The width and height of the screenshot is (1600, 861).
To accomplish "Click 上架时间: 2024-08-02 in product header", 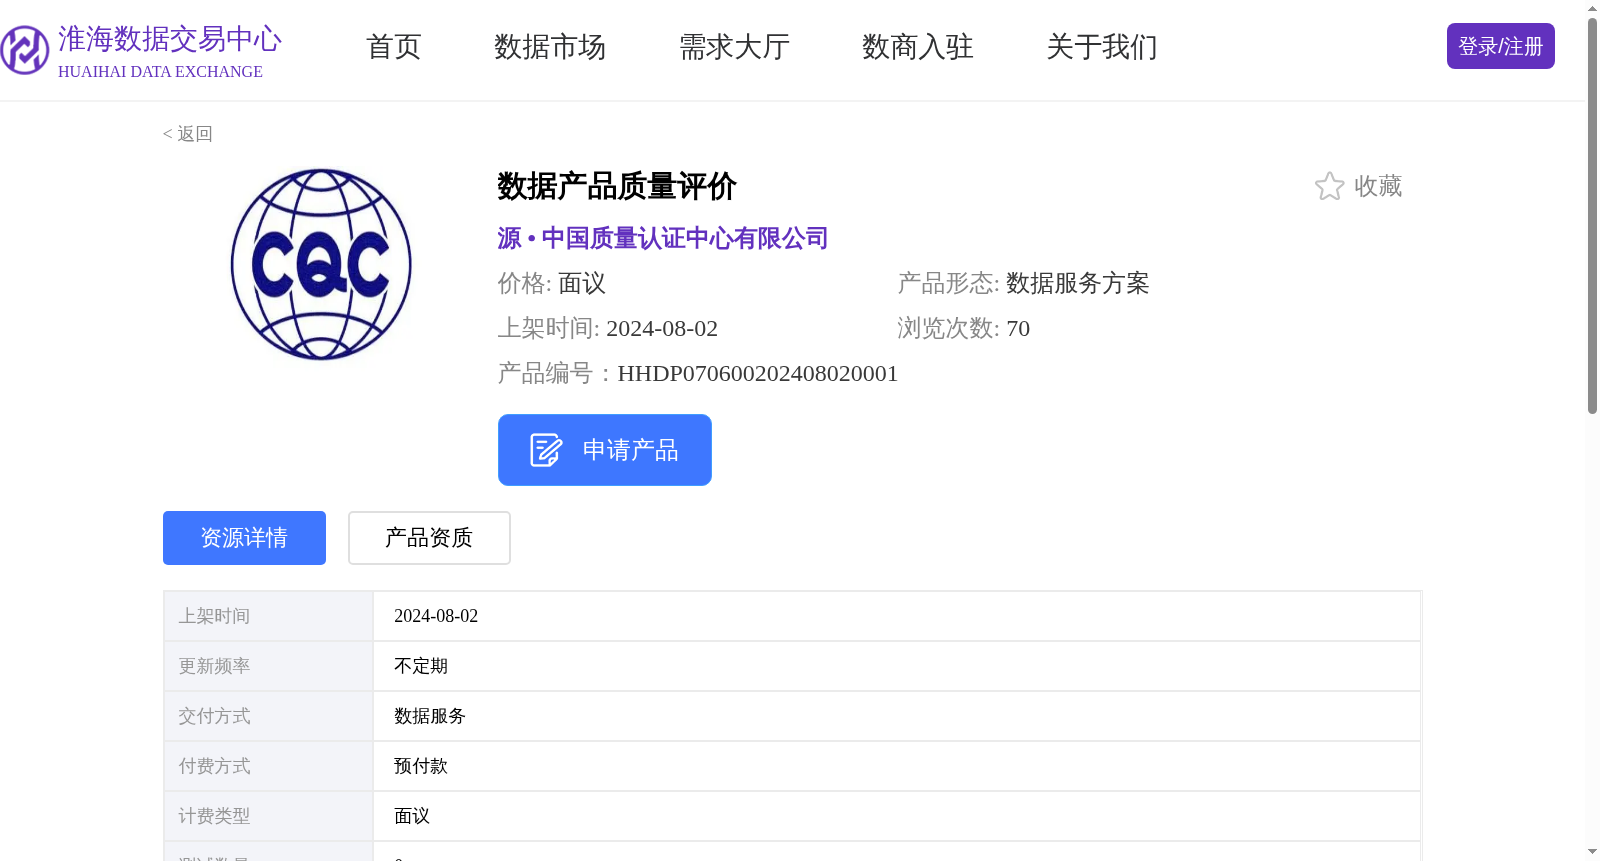I will 608,328.
